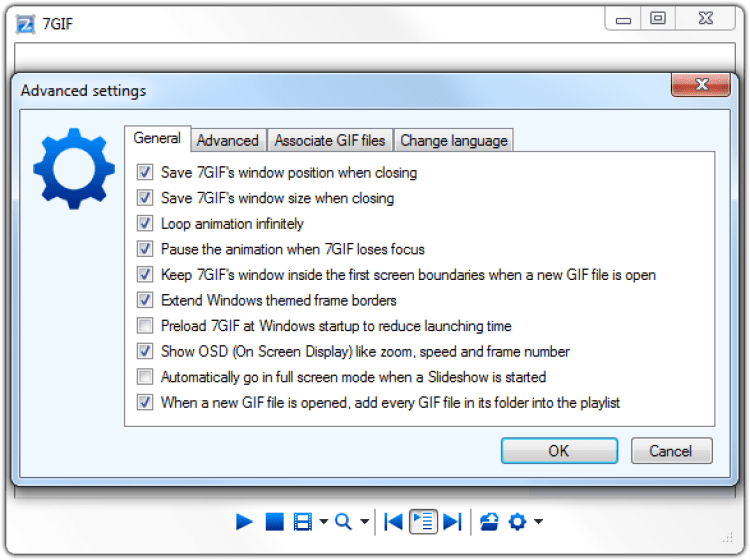Viewport: 750px width, 560px height.
Task: Enable automatic full screen mode for Slideshow
Action: pyautogui.click(x=145, y=377)
